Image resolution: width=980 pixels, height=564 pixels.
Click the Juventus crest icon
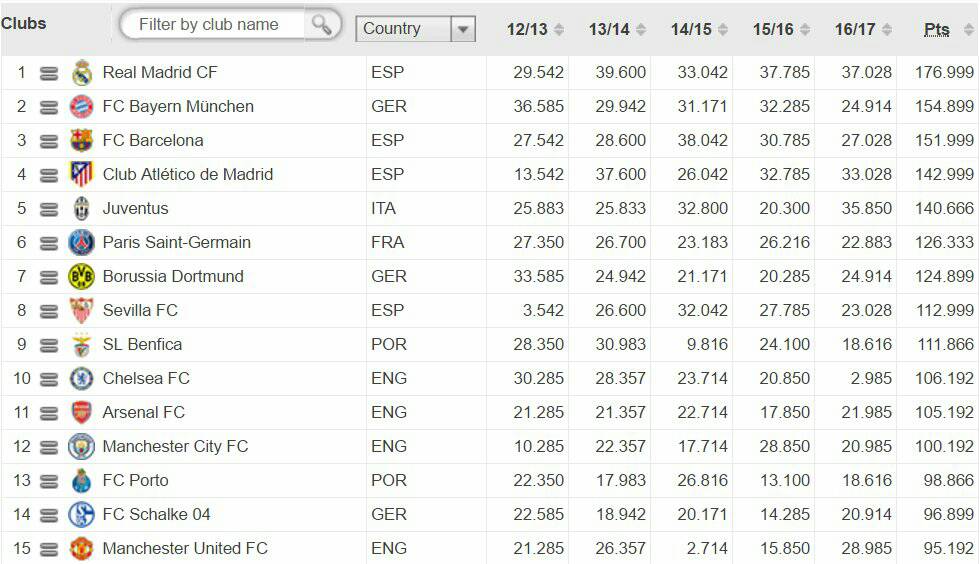(x=82, y=209)
